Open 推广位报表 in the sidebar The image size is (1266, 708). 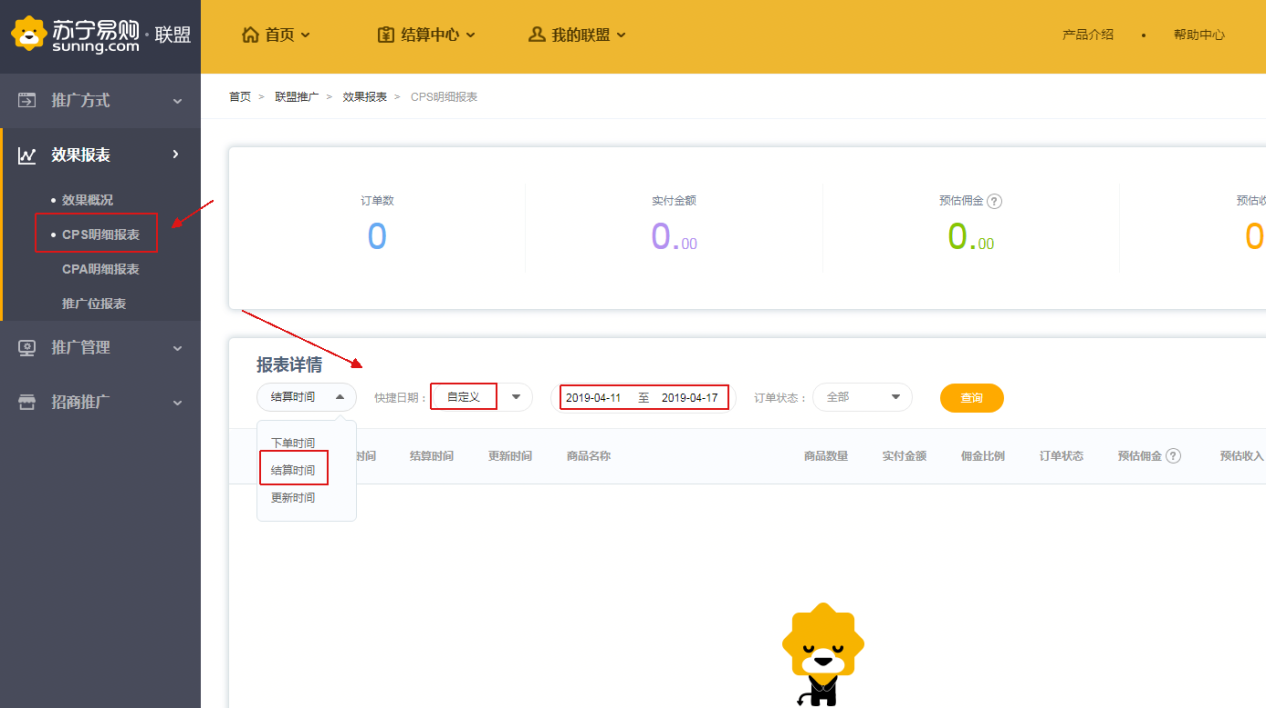(94, 304)
